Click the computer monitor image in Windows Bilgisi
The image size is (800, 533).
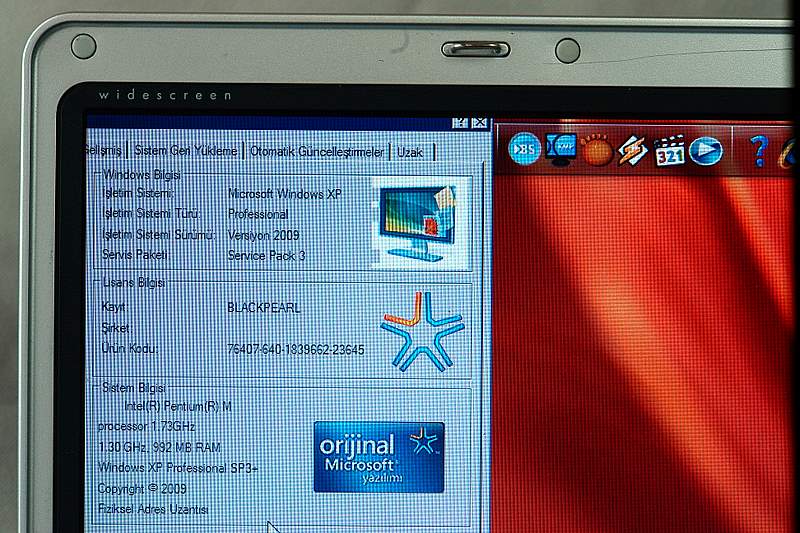418,223
